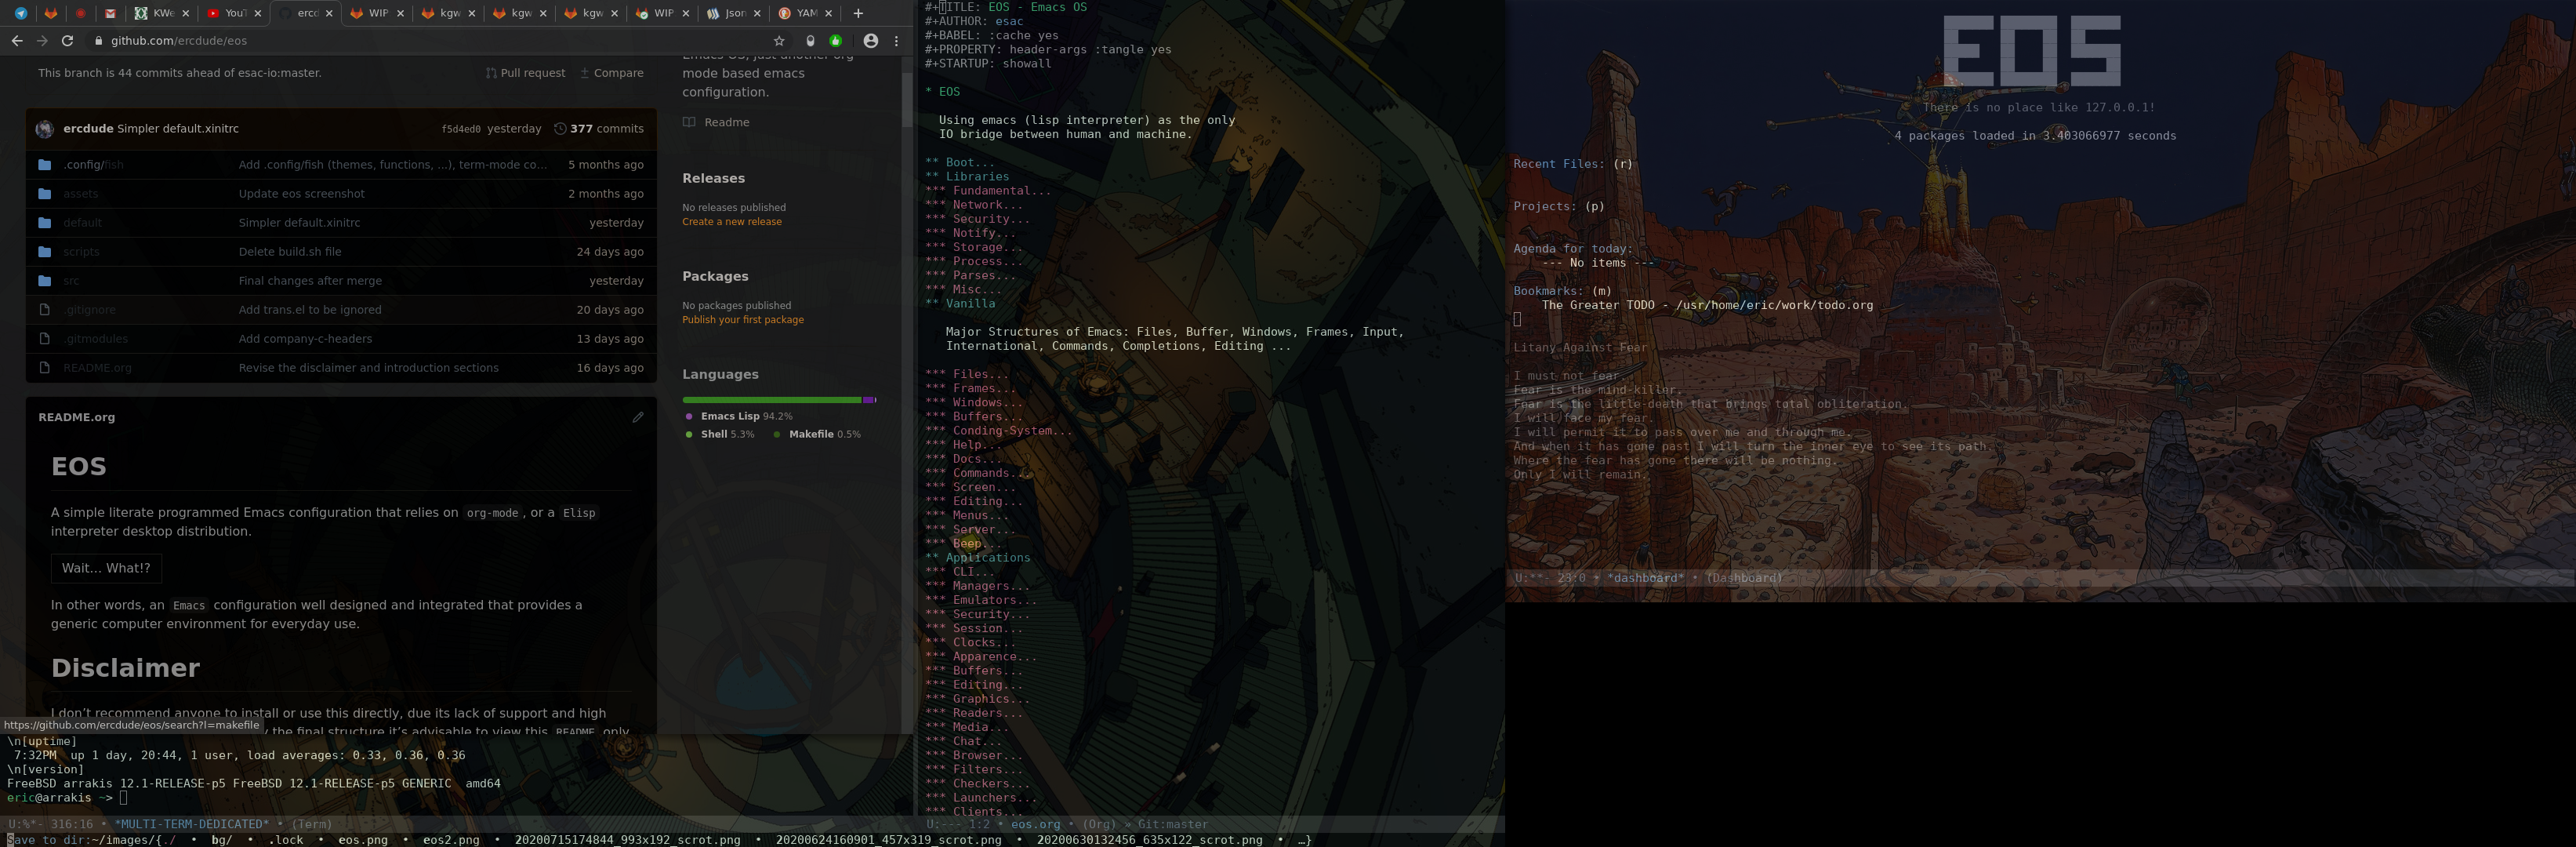Switch to the YouTube tab
Image resolution: width=2576 pixels, height=847 pixels.
(228, 13)
